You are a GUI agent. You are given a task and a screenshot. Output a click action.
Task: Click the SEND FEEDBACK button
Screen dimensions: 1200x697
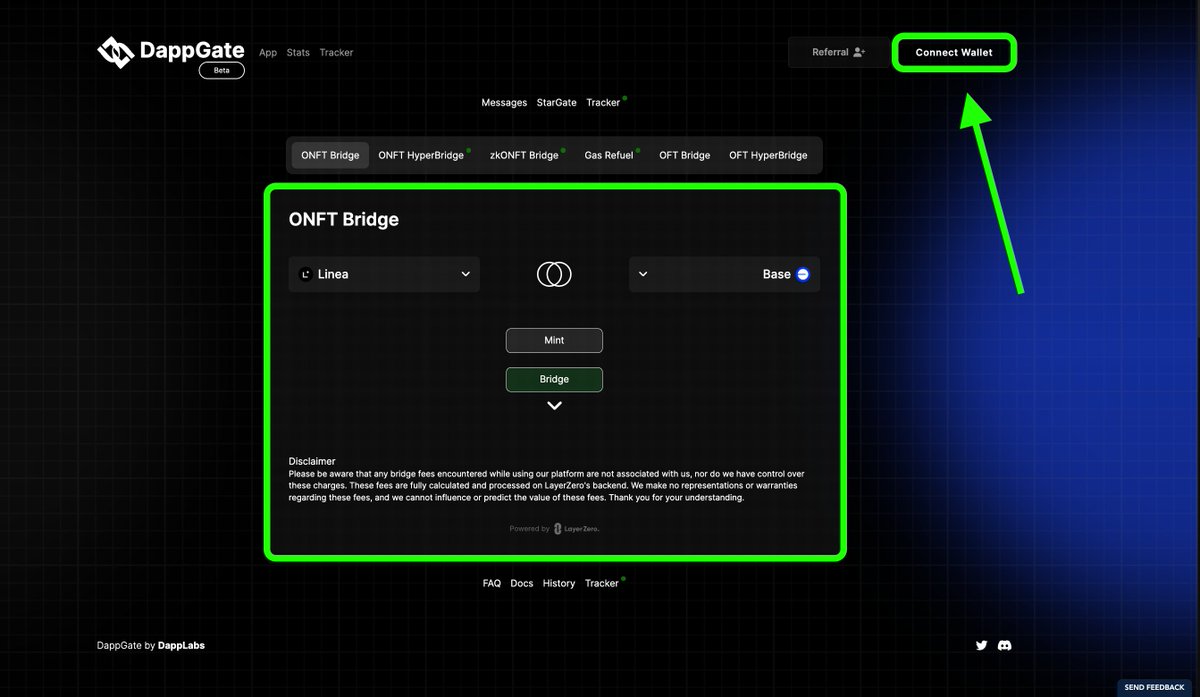(x=1154, y=687)
